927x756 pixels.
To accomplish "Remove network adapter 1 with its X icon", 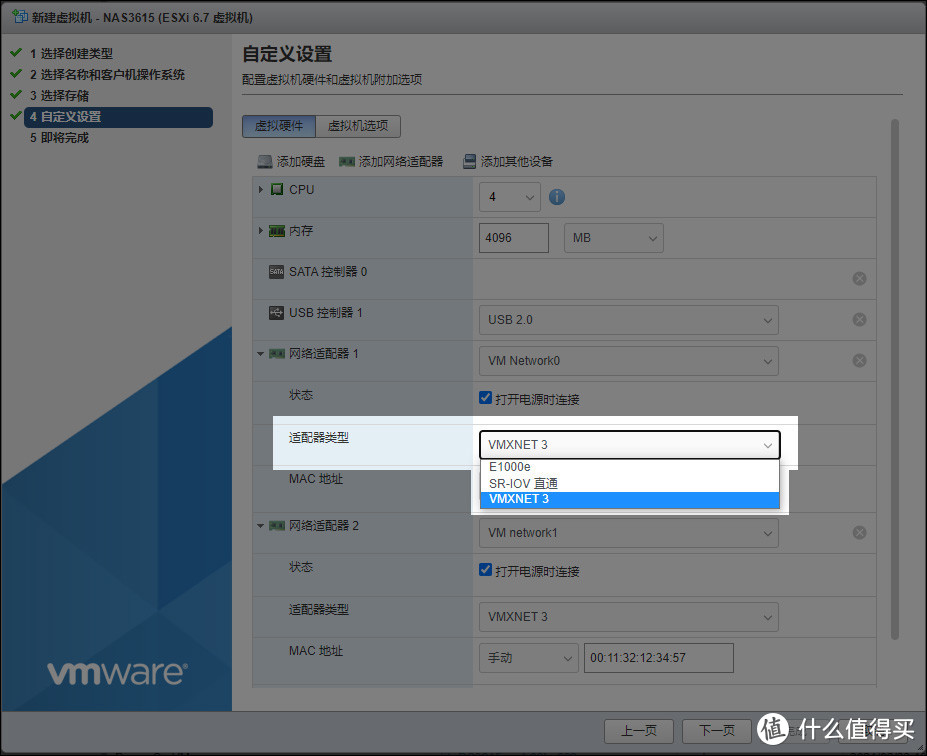I will click(859, 361).
